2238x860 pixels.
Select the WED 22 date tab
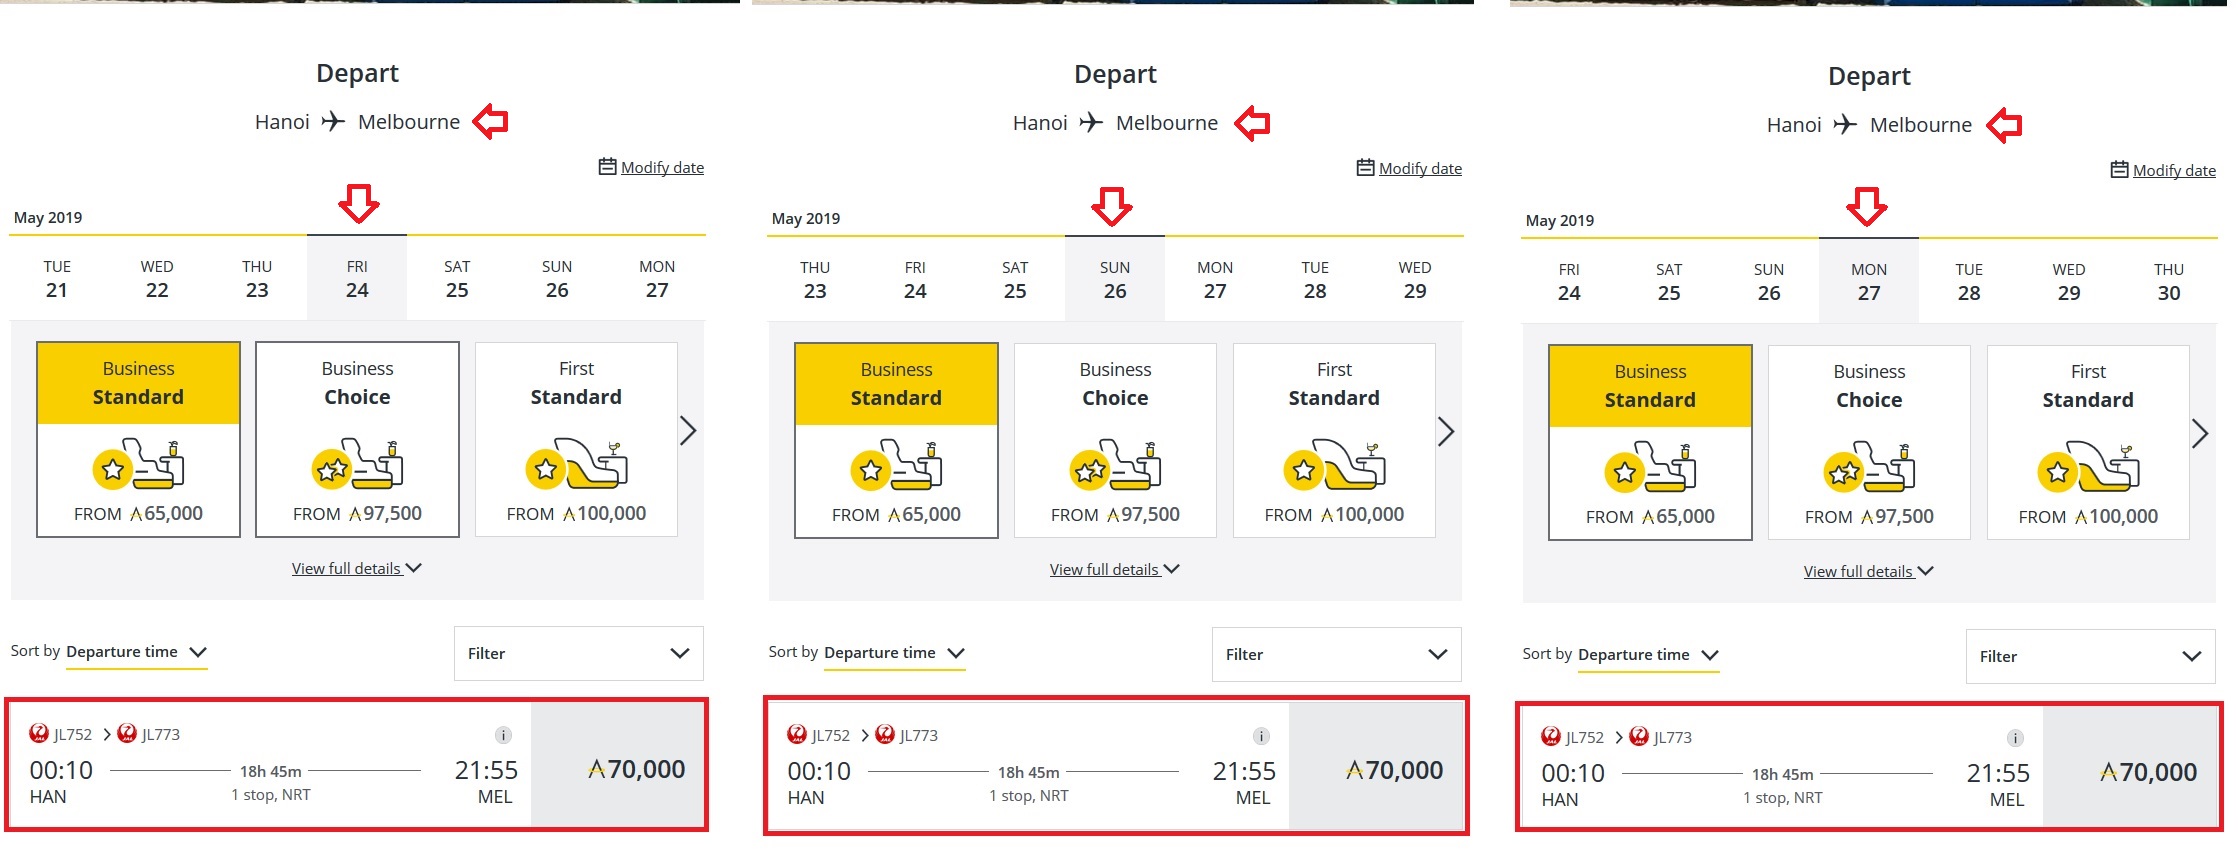(x=157, y=279)
